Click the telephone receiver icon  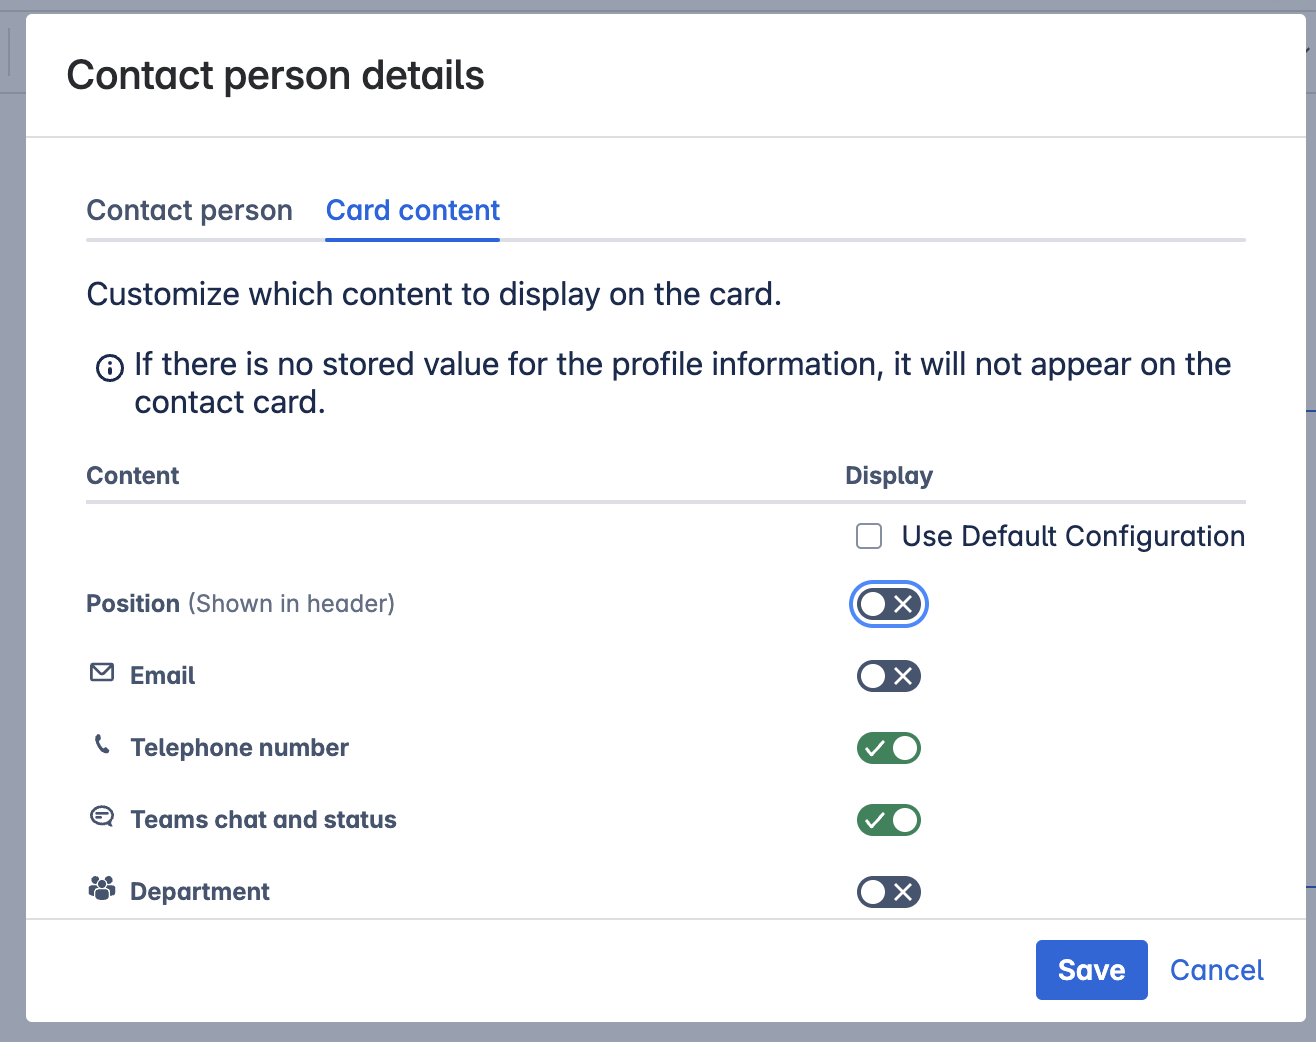[101, 744]
